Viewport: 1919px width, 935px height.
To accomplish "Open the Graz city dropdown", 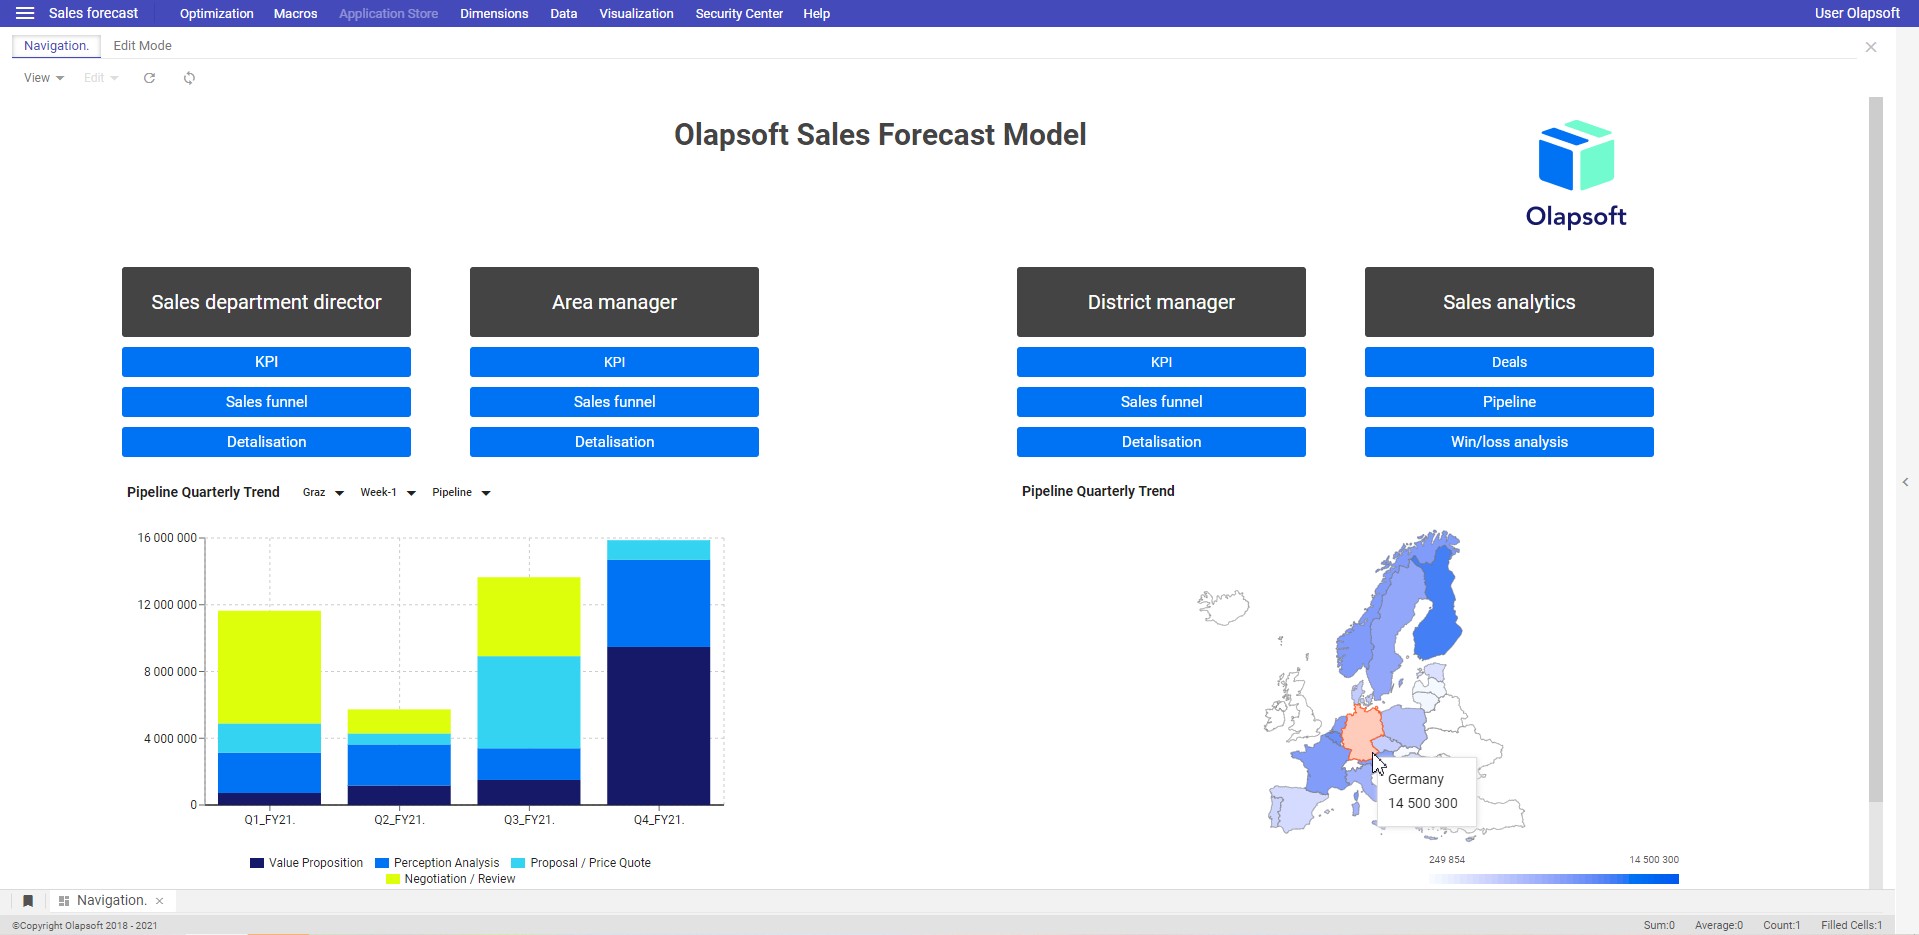I will (323, 492).
